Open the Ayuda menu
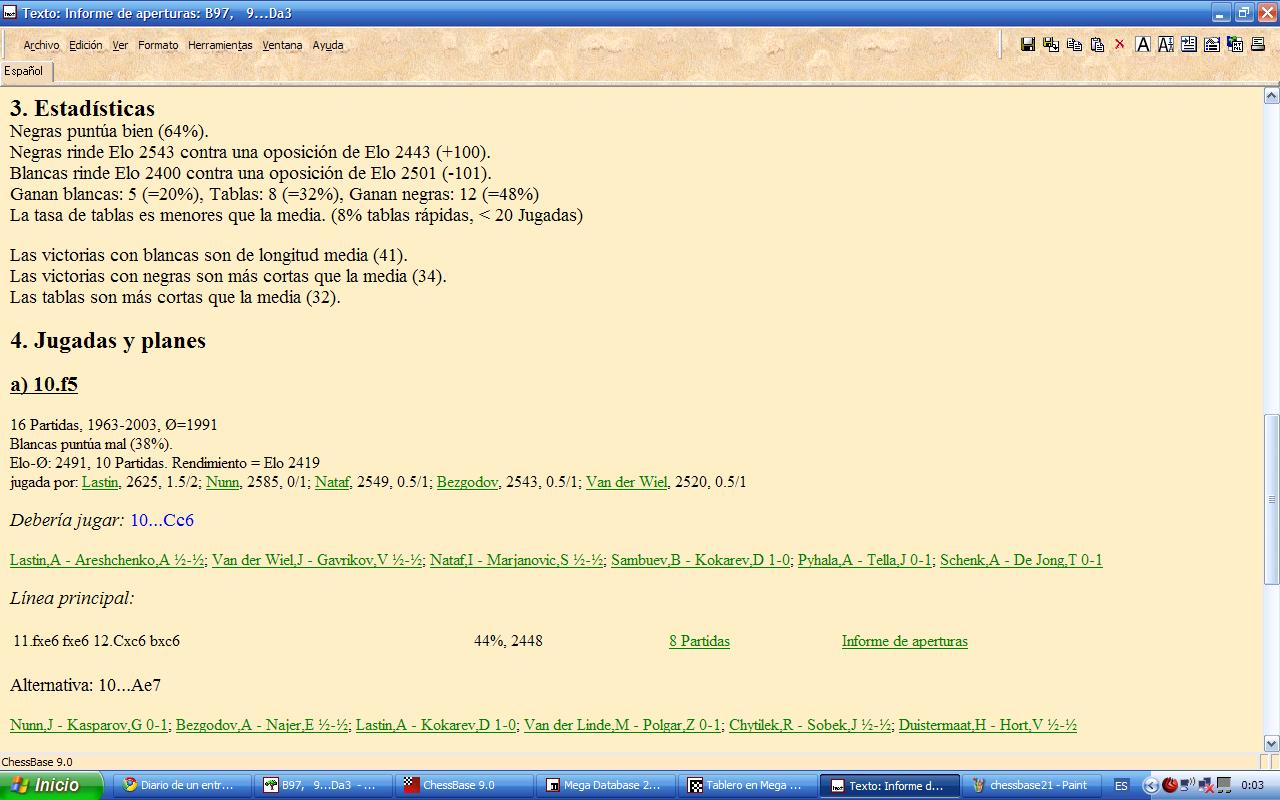Screen dimensions: 1280x800 click(x=328, y=45)
